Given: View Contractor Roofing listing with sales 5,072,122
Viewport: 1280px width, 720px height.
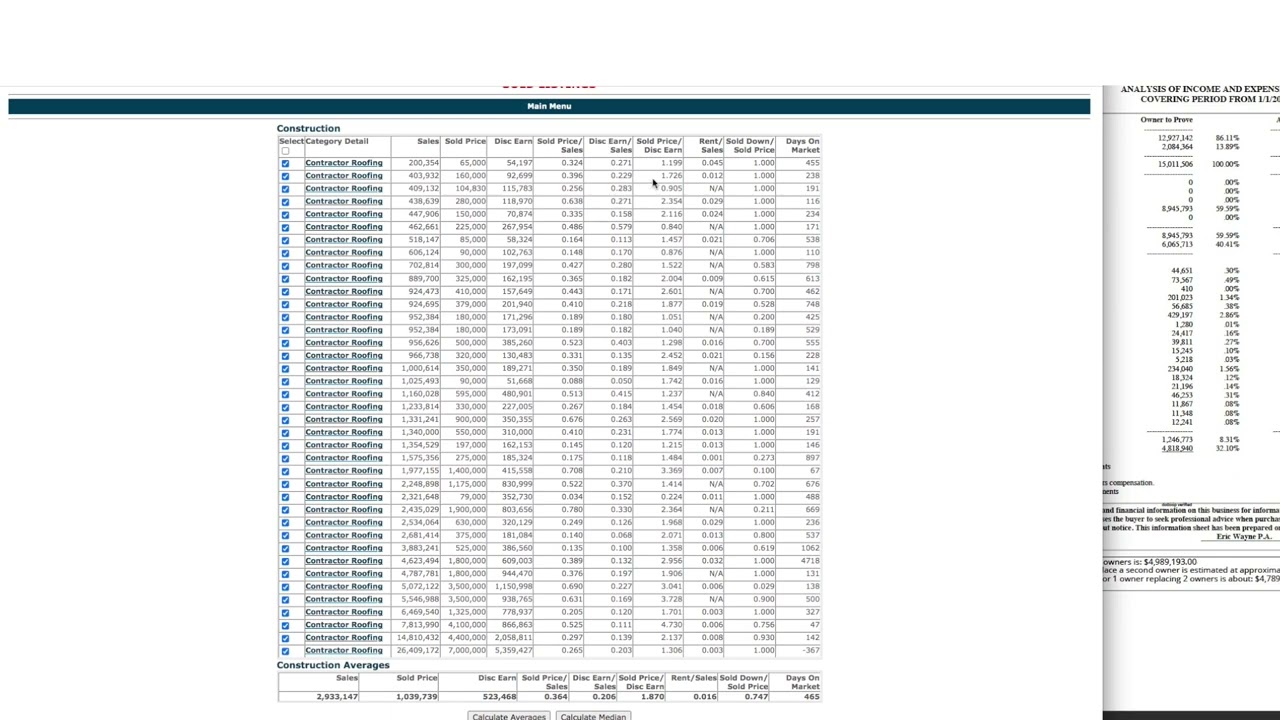Looking at the screenshot, I should (344, 586).
